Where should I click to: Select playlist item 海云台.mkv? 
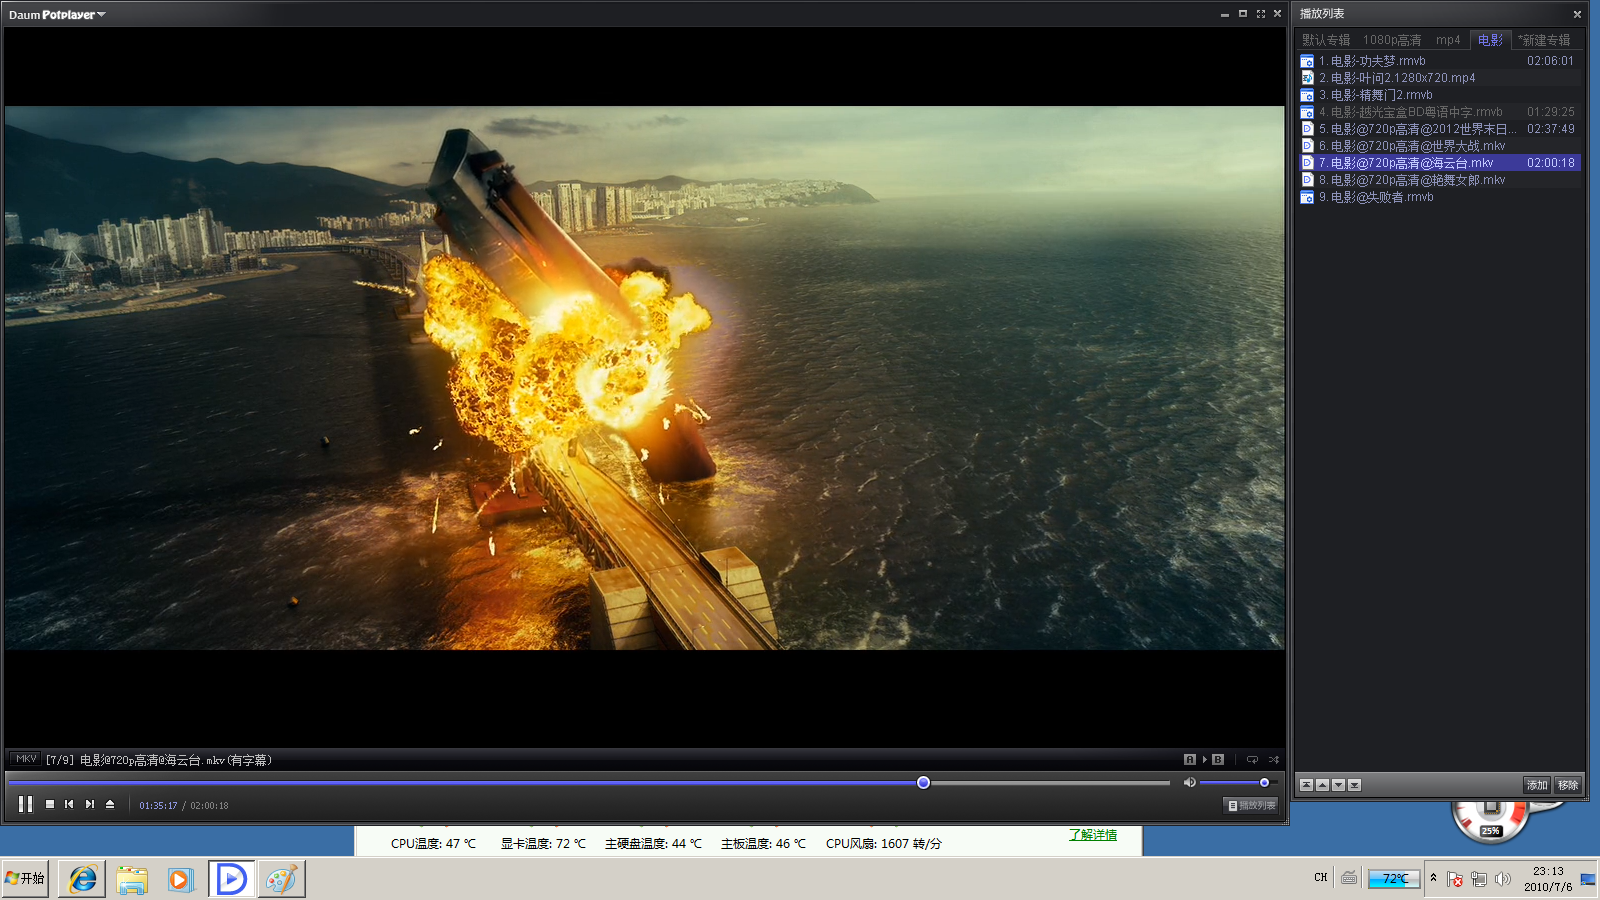1440,163
